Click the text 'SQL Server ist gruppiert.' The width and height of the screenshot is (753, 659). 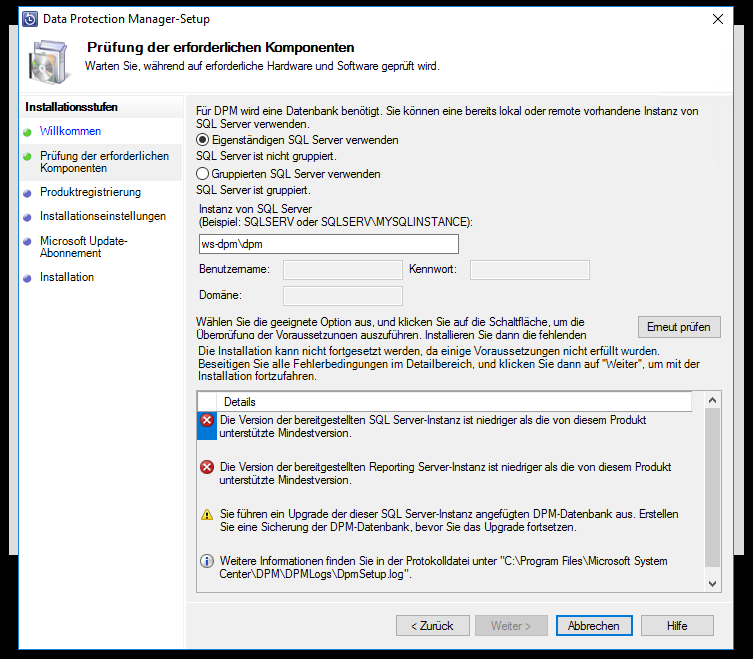253,190
